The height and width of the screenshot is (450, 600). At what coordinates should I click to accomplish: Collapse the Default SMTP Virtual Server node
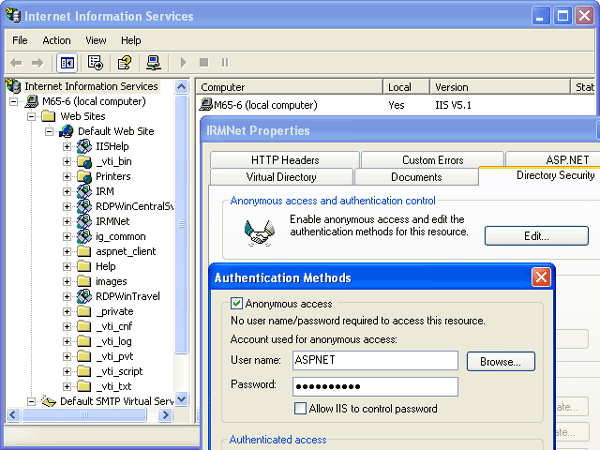[31, 401]
